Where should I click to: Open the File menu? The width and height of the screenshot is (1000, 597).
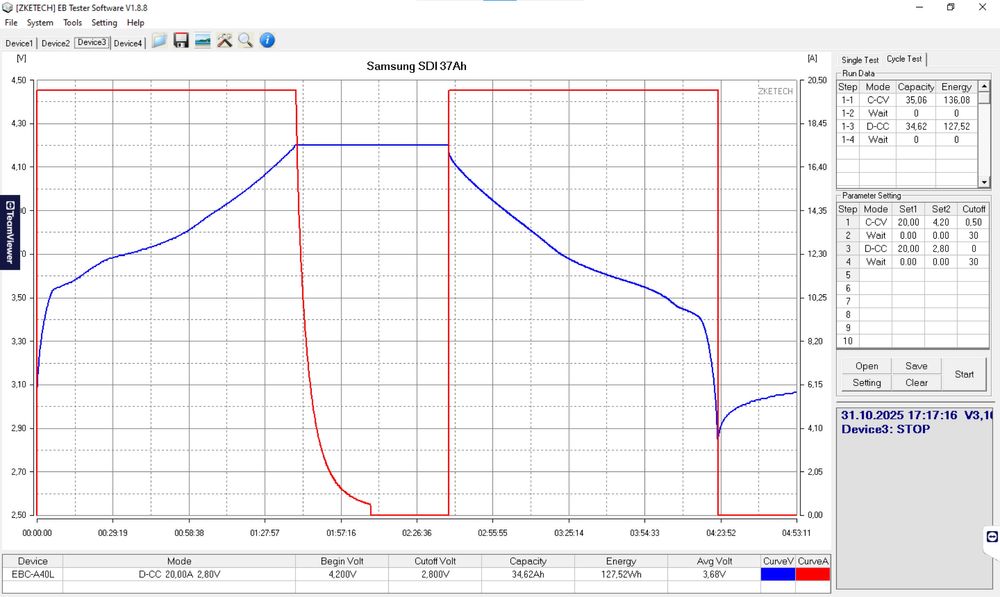click(x=11, y=22)
